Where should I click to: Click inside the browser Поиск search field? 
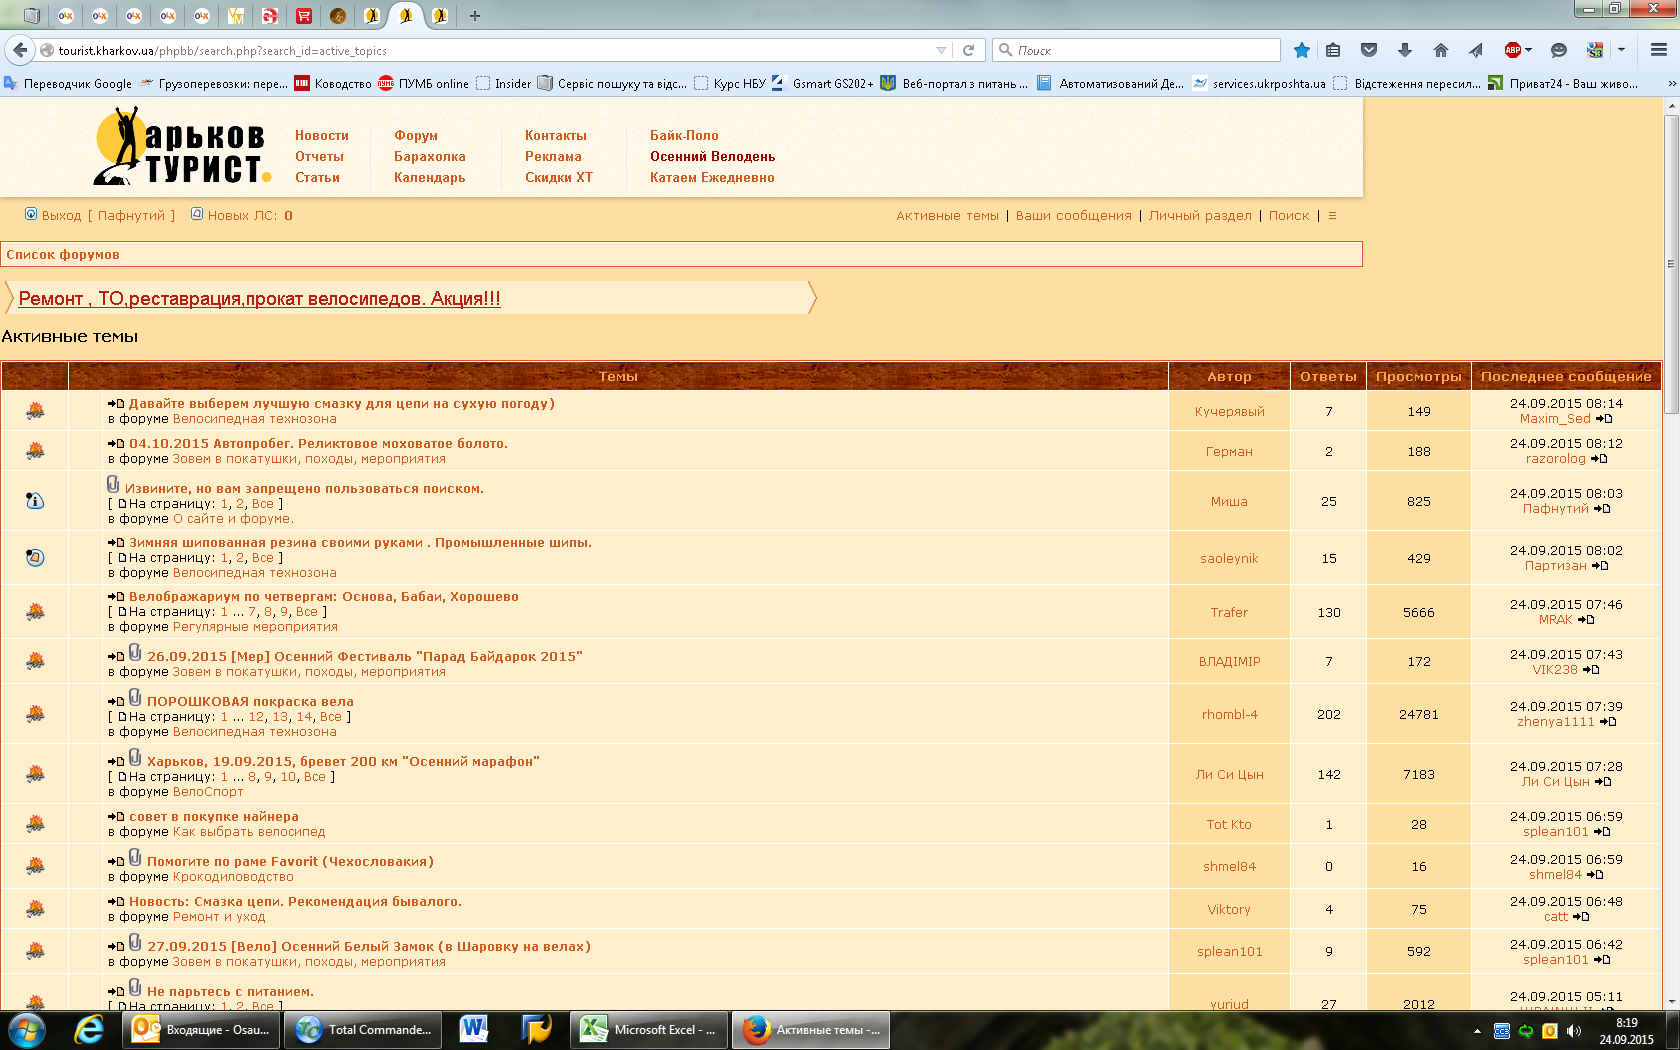click(x=1140, y=50)
